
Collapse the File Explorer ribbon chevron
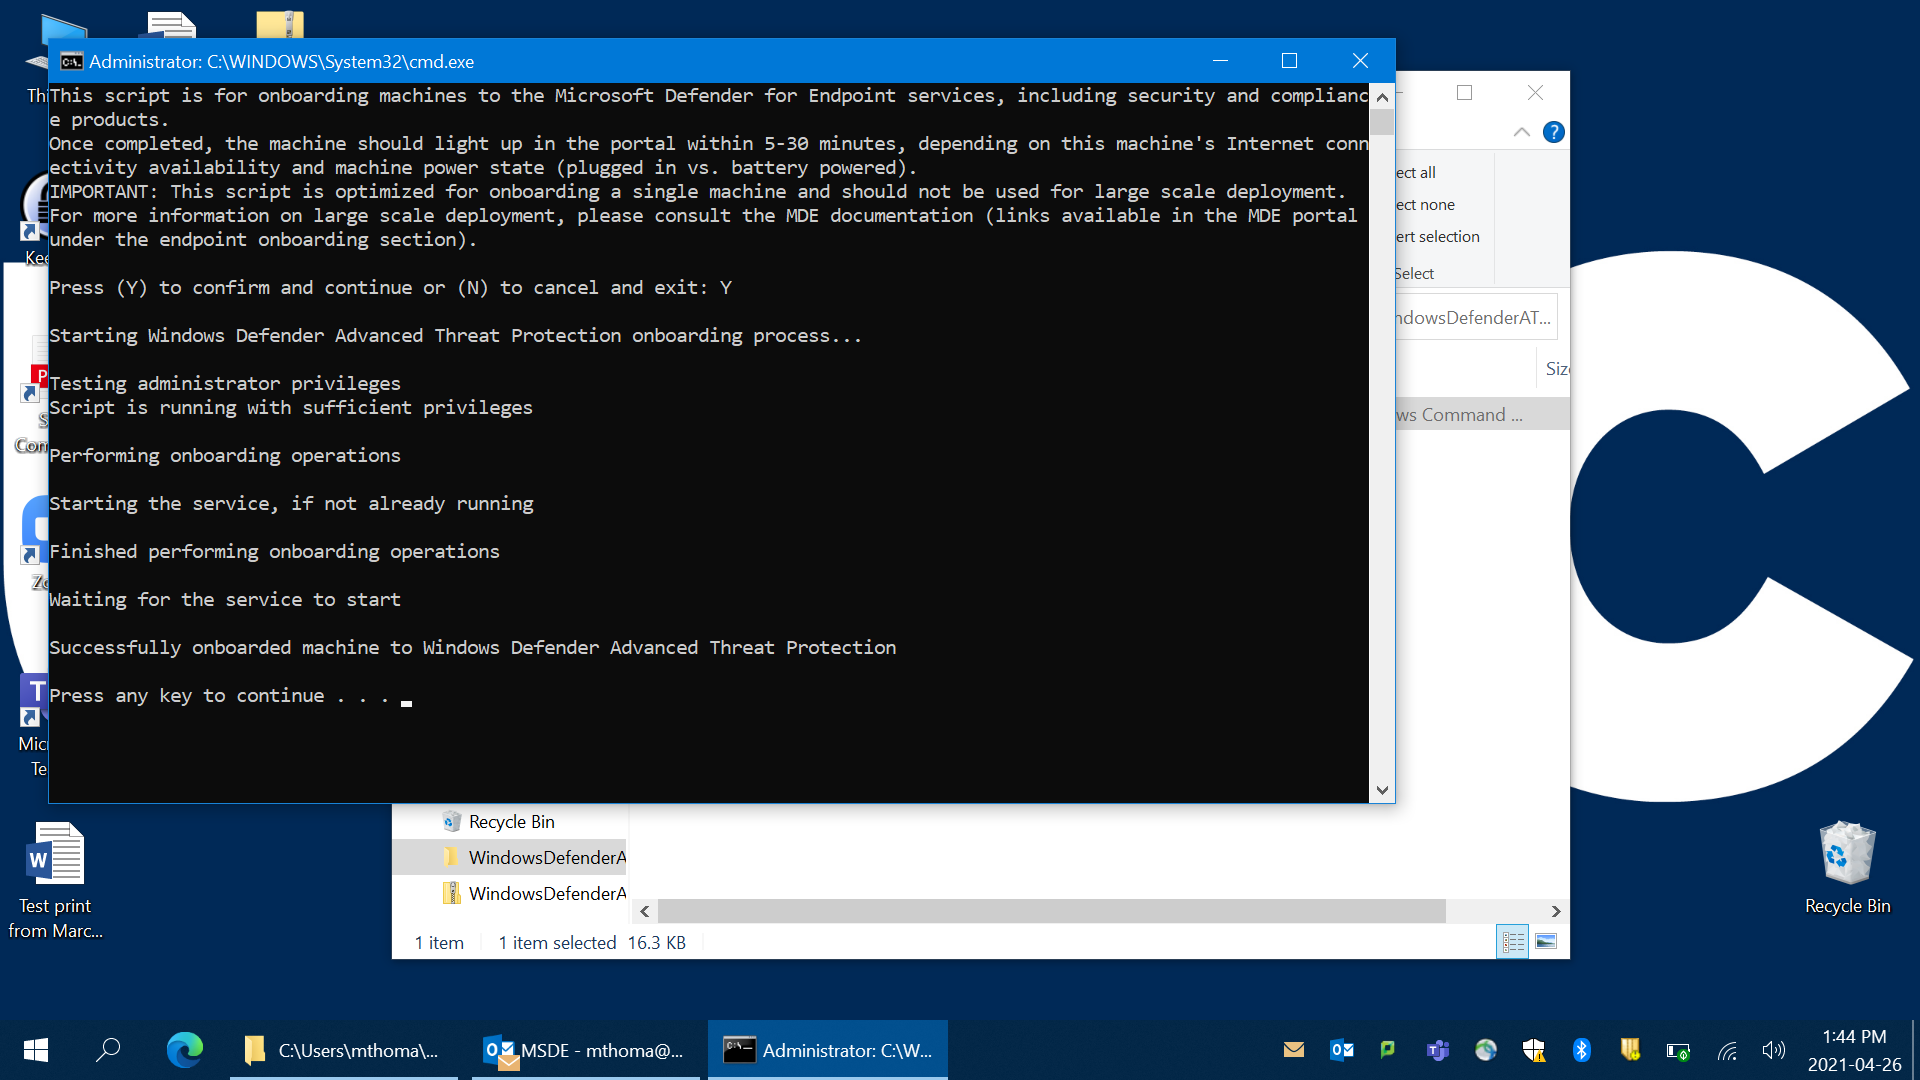tap(1522, 132)
